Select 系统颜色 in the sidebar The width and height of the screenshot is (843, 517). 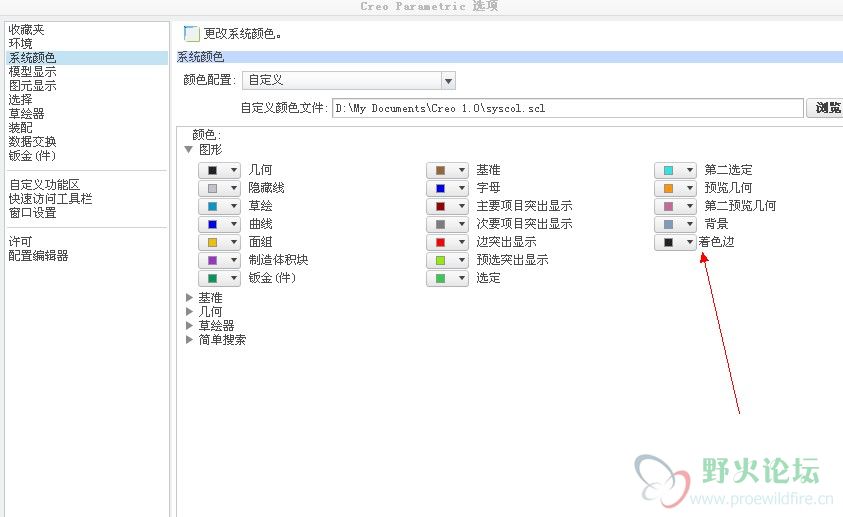tap(87, 58)
